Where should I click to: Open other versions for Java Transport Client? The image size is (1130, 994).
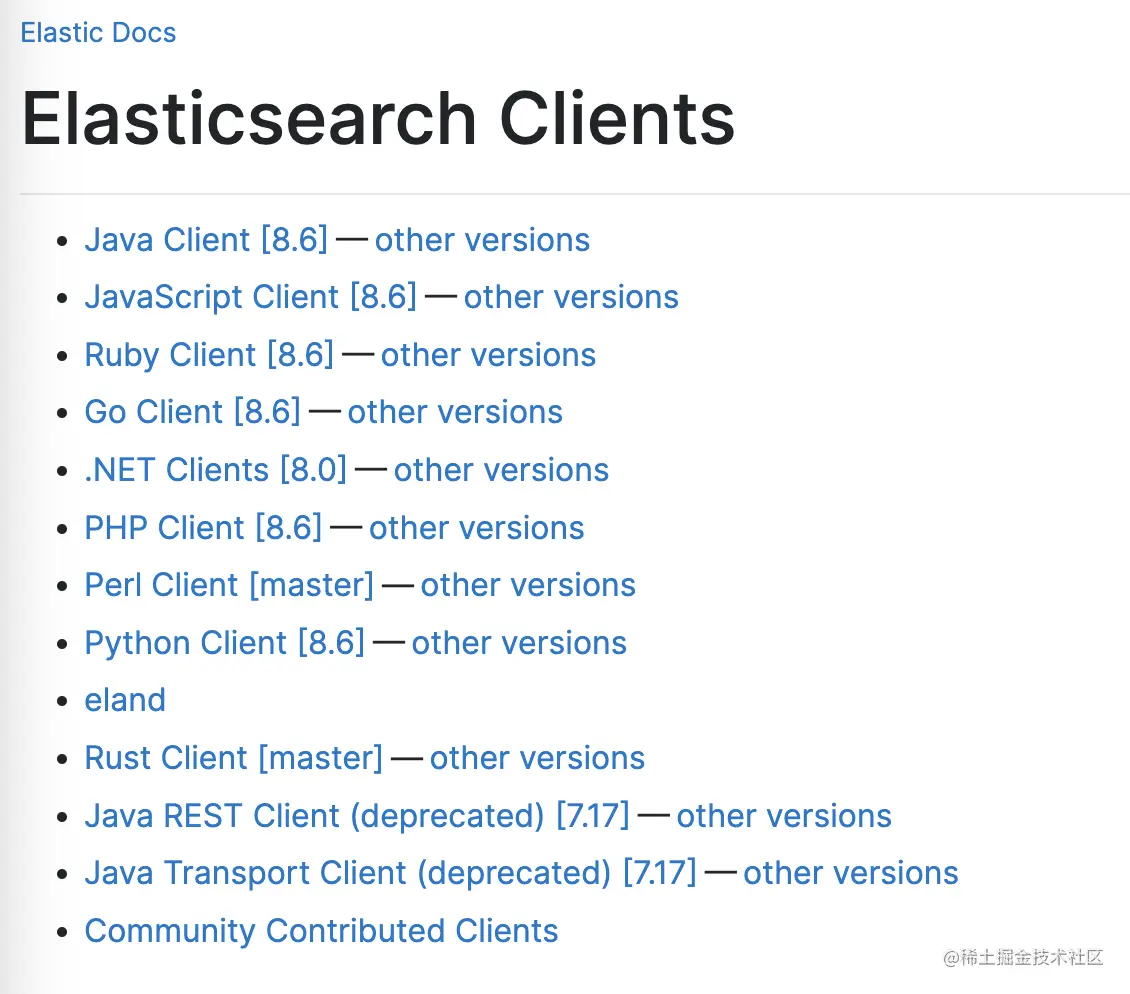coord(851,873)
